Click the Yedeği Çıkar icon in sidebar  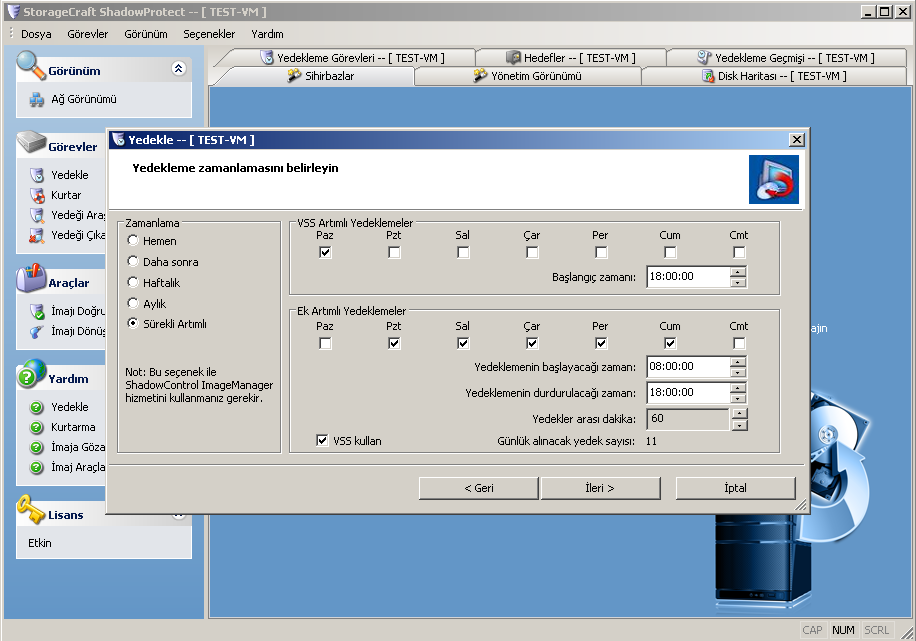pyautogui.click(x=37, y=235)
